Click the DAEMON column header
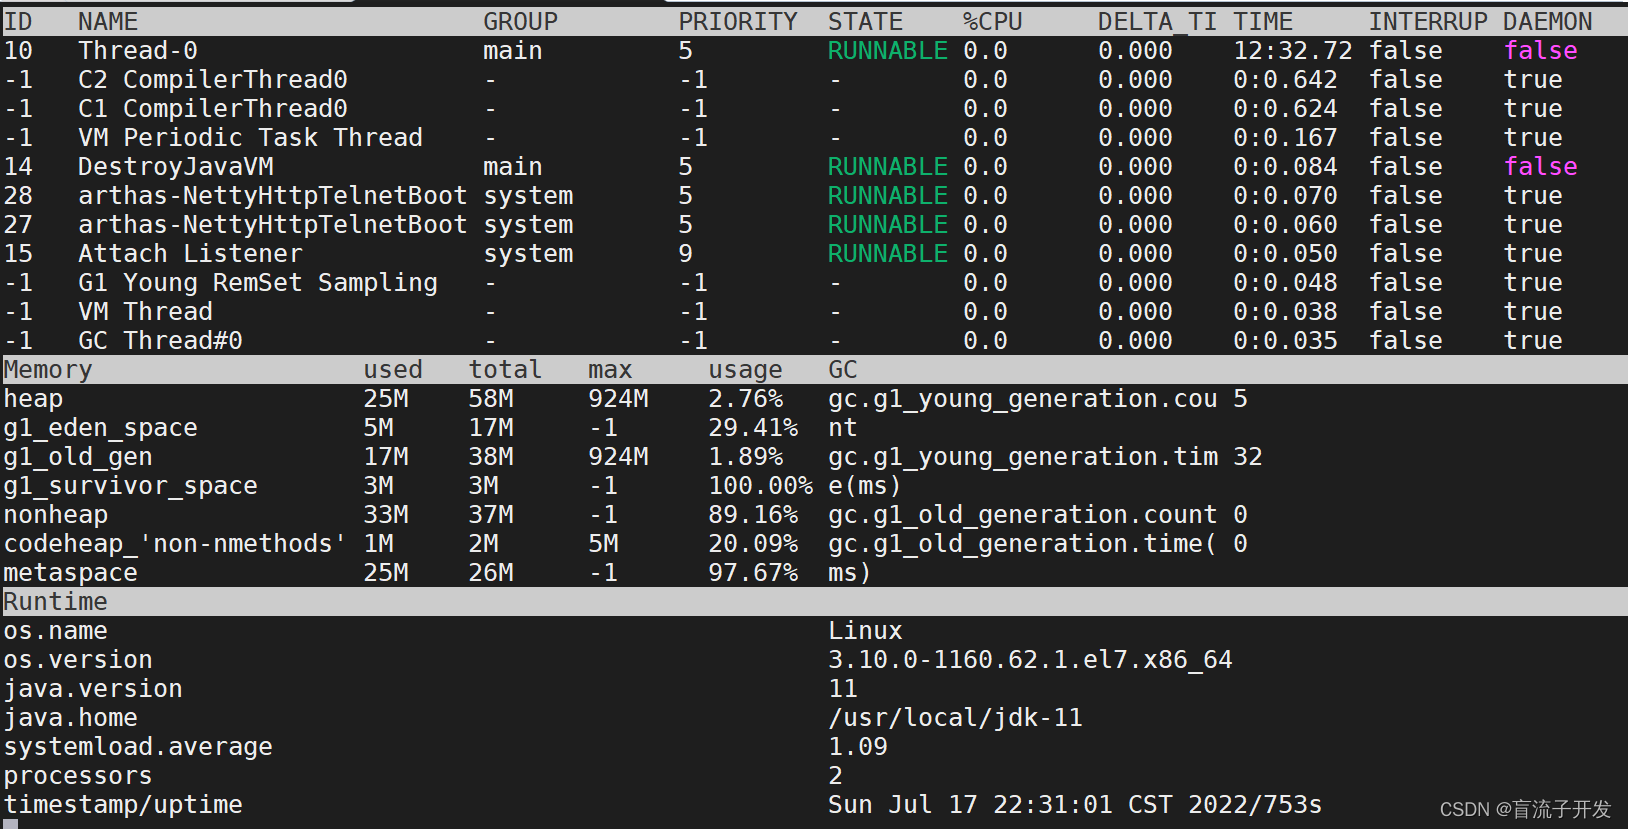The width and height of the screenshot is (1628, 829). (x=1547, y=21)
